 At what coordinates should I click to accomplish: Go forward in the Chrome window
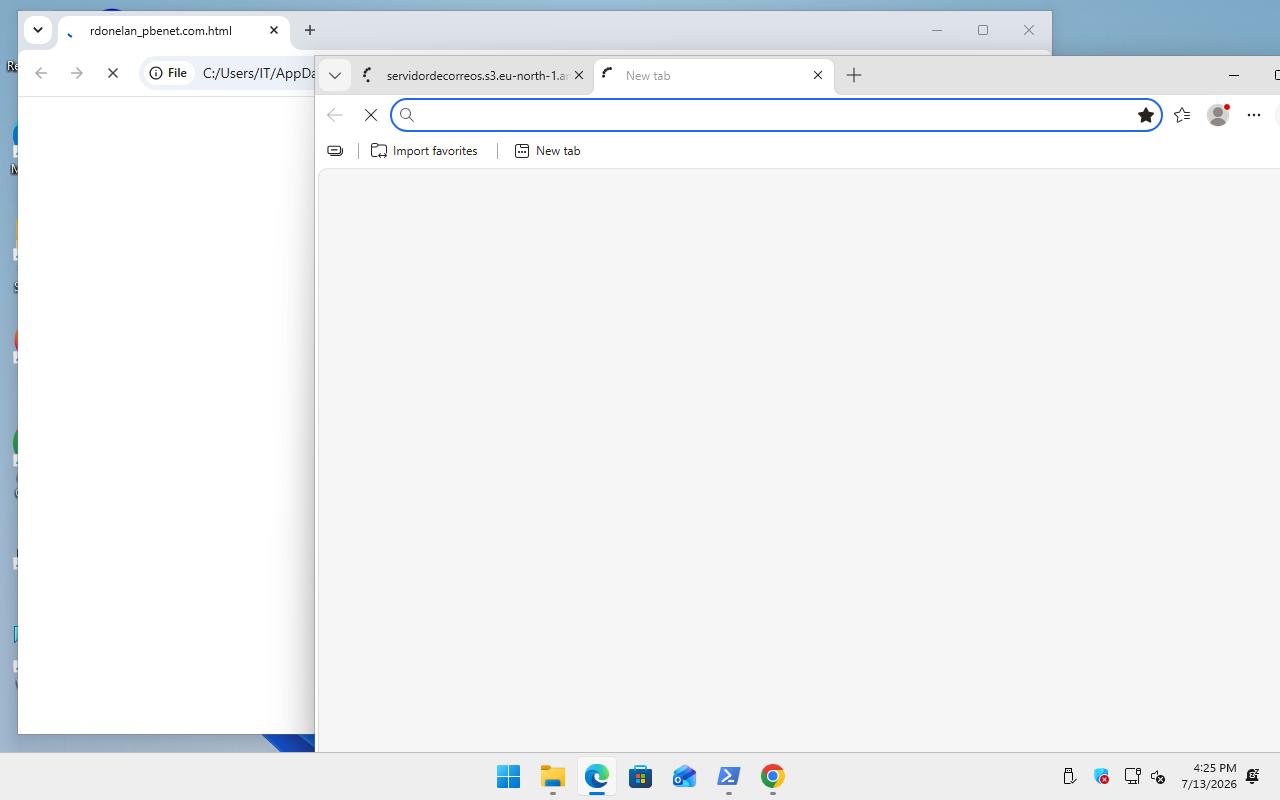[x=77, y=73]
